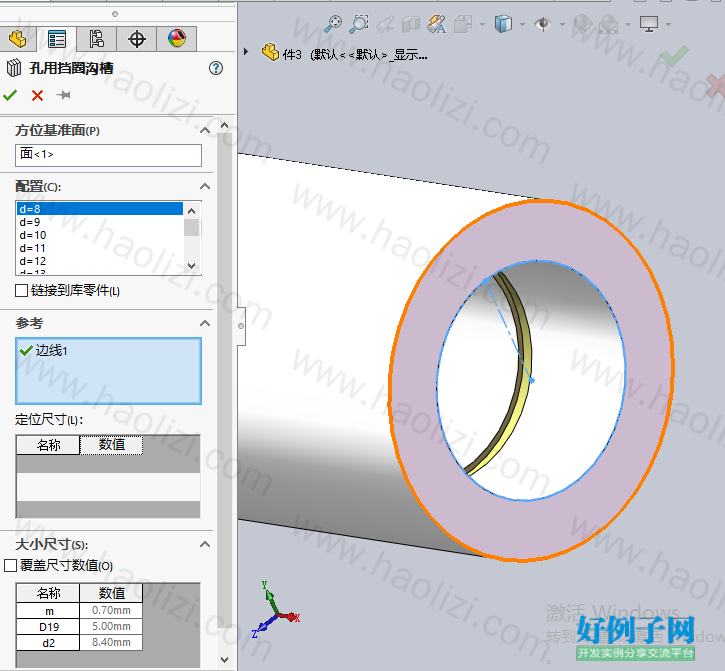Open Apply Scene dropdown arrow
725x671 pixels.
pos(628,24)
